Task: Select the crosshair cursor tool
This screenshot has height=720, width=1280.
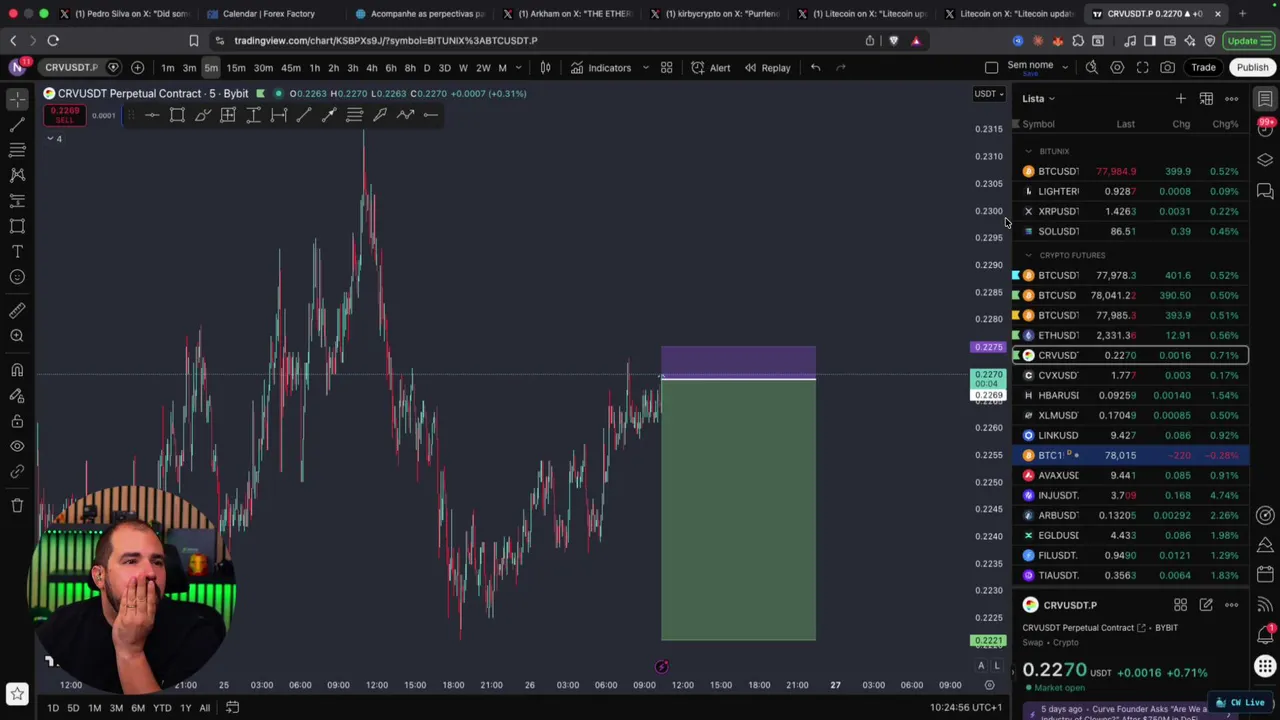Action: (17, 99)
